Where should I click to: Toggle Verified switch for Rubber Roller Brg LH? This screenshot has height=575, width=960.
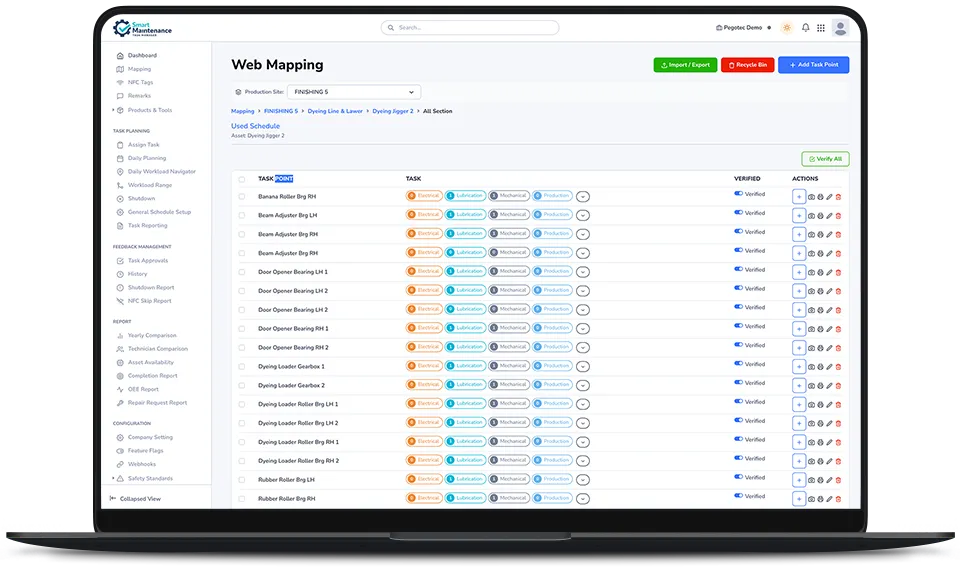(x=738, y=477)
